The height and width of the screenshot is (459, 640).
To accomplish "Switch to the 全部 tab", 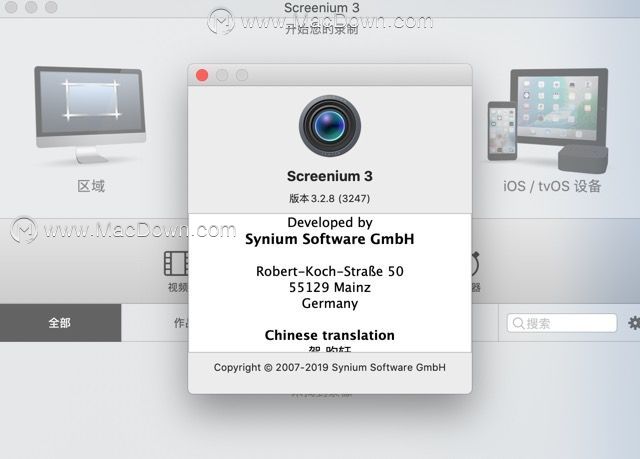I will (x=60, y=323).
